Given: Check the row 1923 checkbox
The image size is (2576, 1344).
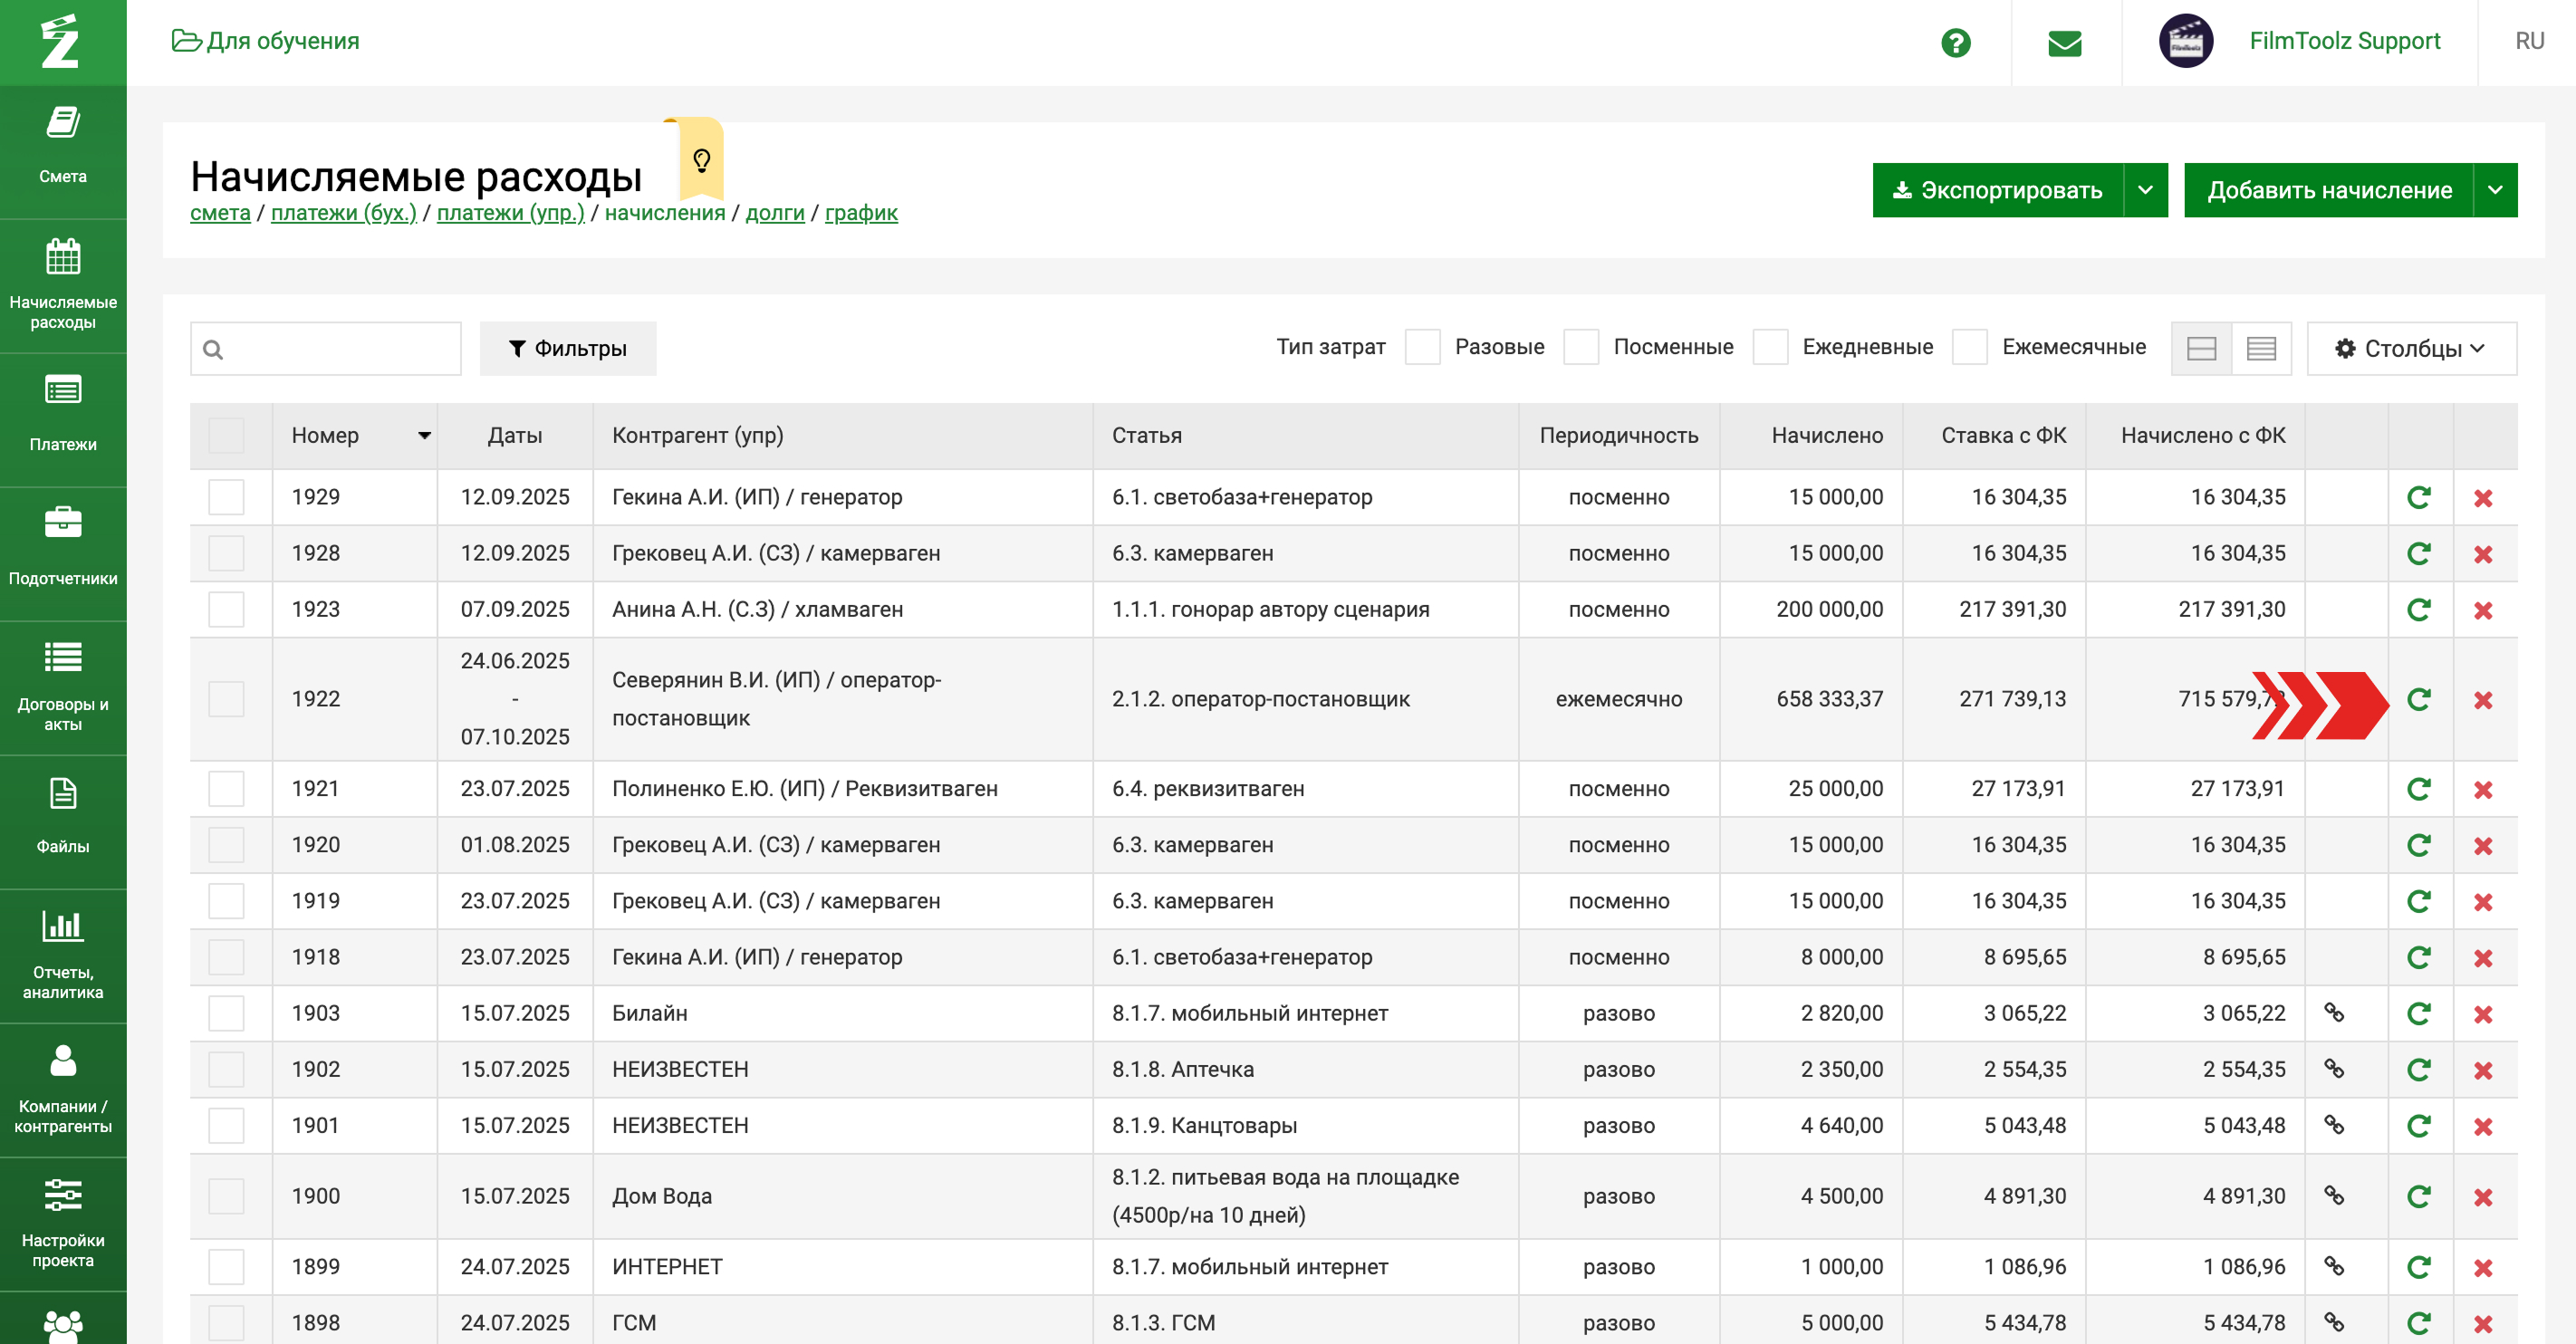Looking at the screenshot, I should click(x=226, y=609).
